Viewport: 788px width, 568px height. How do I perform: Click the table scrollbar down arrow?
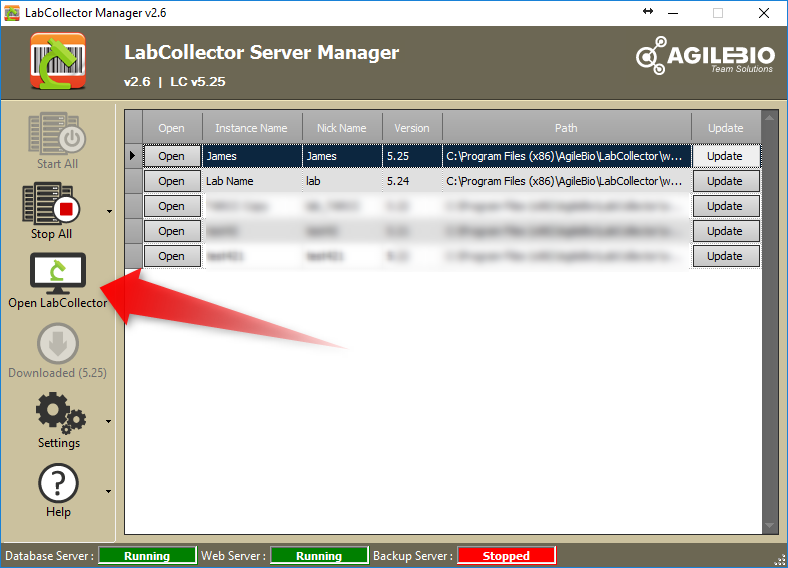click(769, 526)
